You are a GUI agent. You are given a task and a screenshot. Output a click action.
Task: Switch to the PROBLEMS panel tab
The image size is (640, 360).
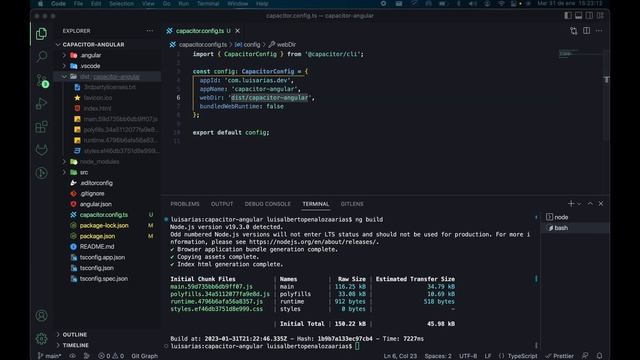pos(185,204)
